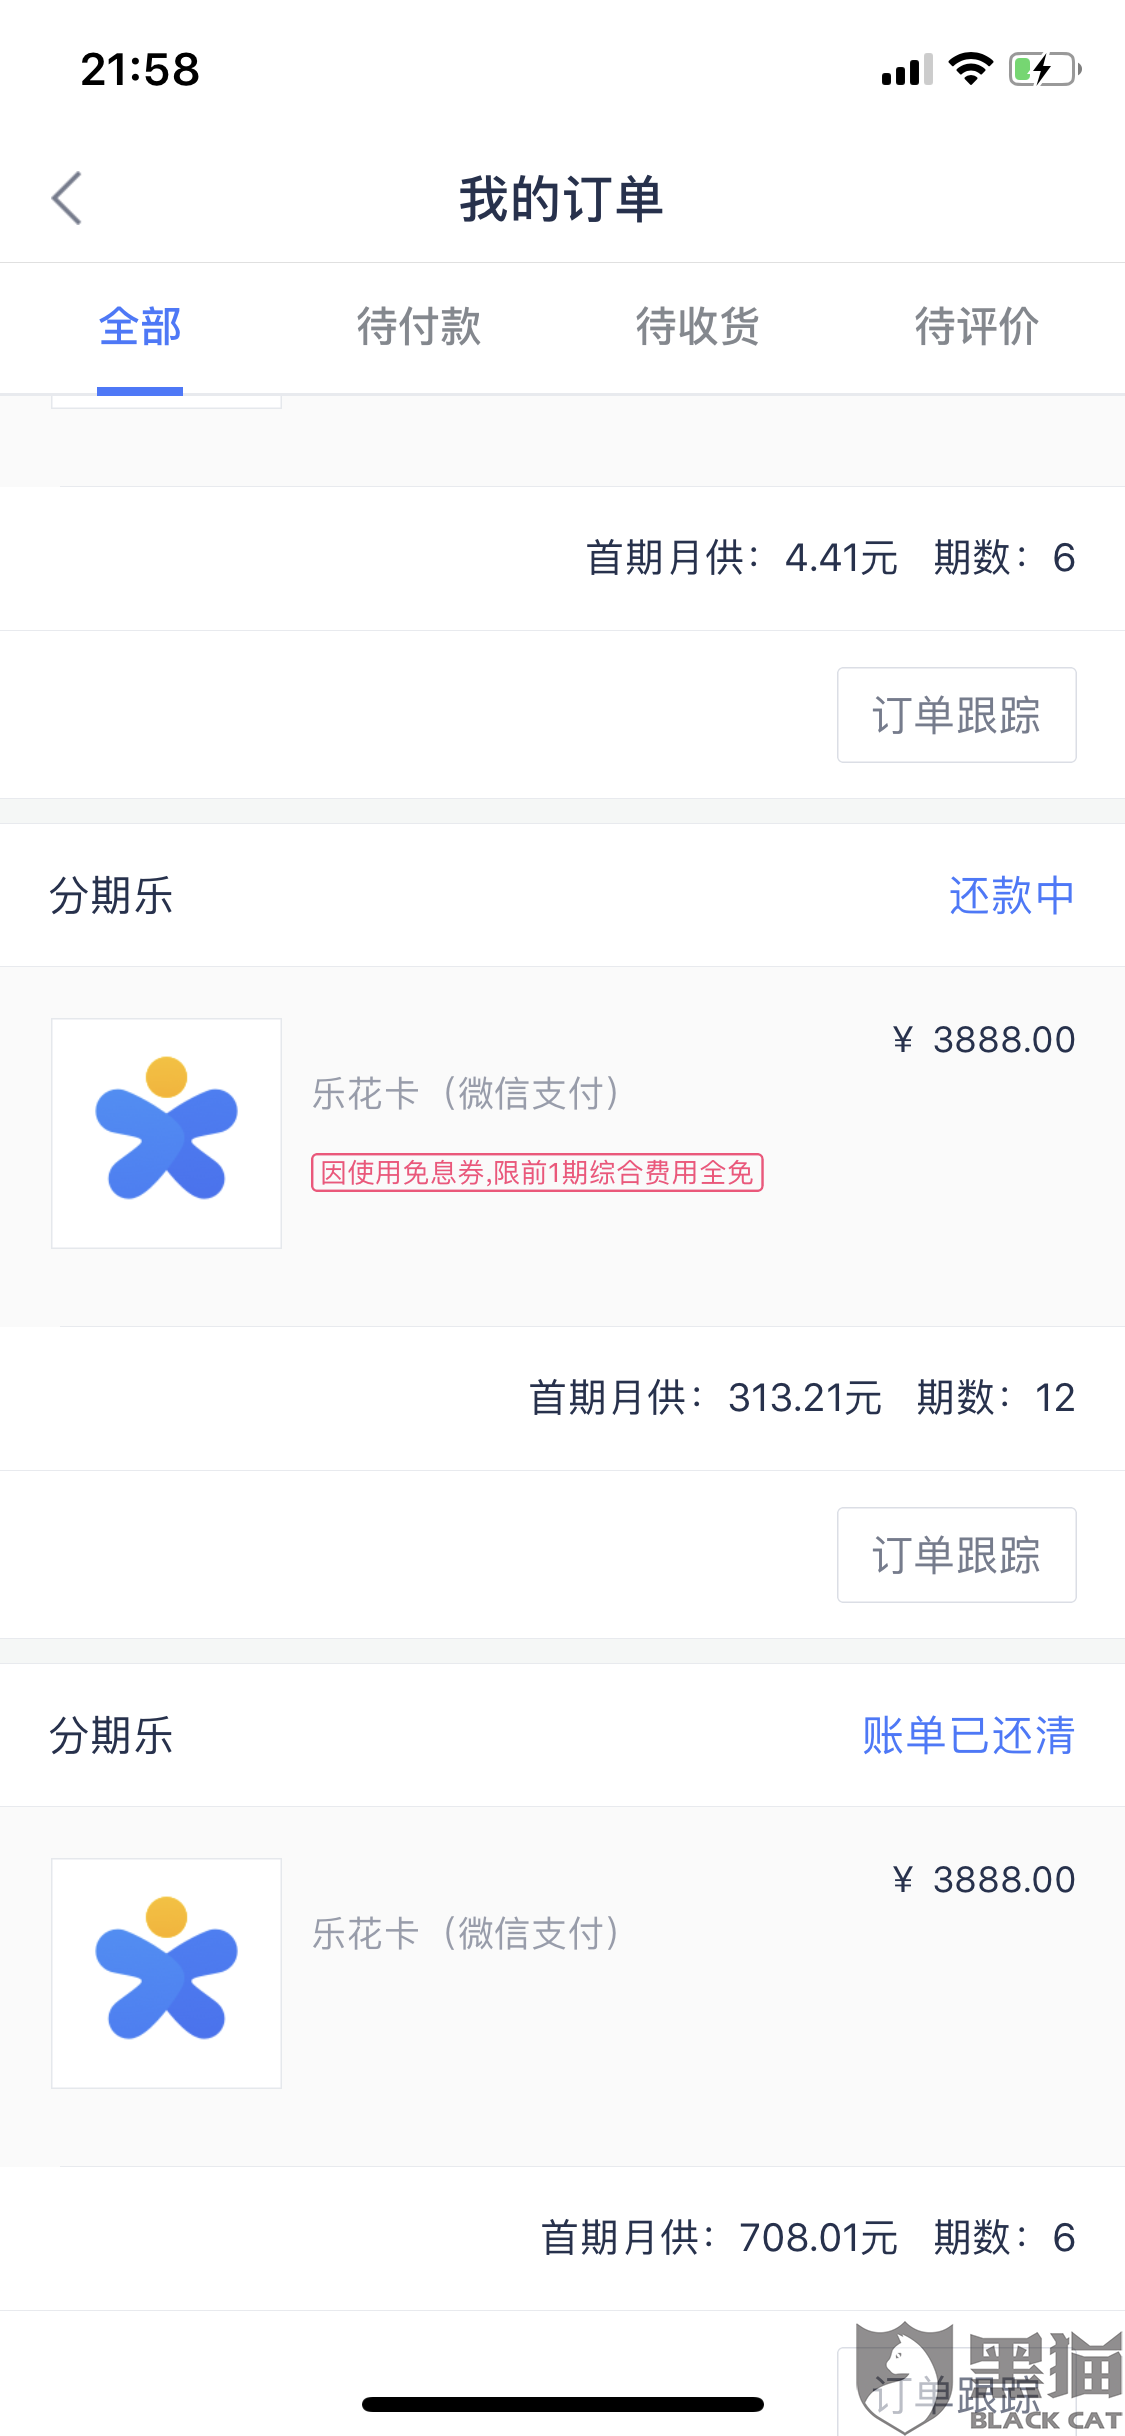Open the 分期乐 header above the 账单已还清 order
The width and height of the screenshot is (1125, 2436).
pyautogui.click(x=112, y=1735)
